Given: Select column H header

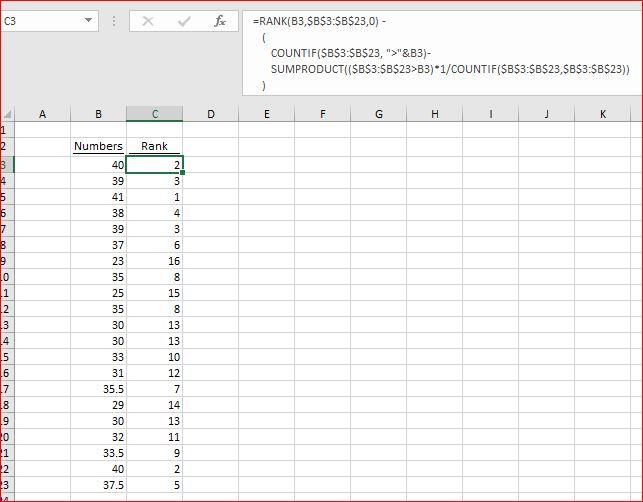Looking at the screenshot, I should [435, 114].
